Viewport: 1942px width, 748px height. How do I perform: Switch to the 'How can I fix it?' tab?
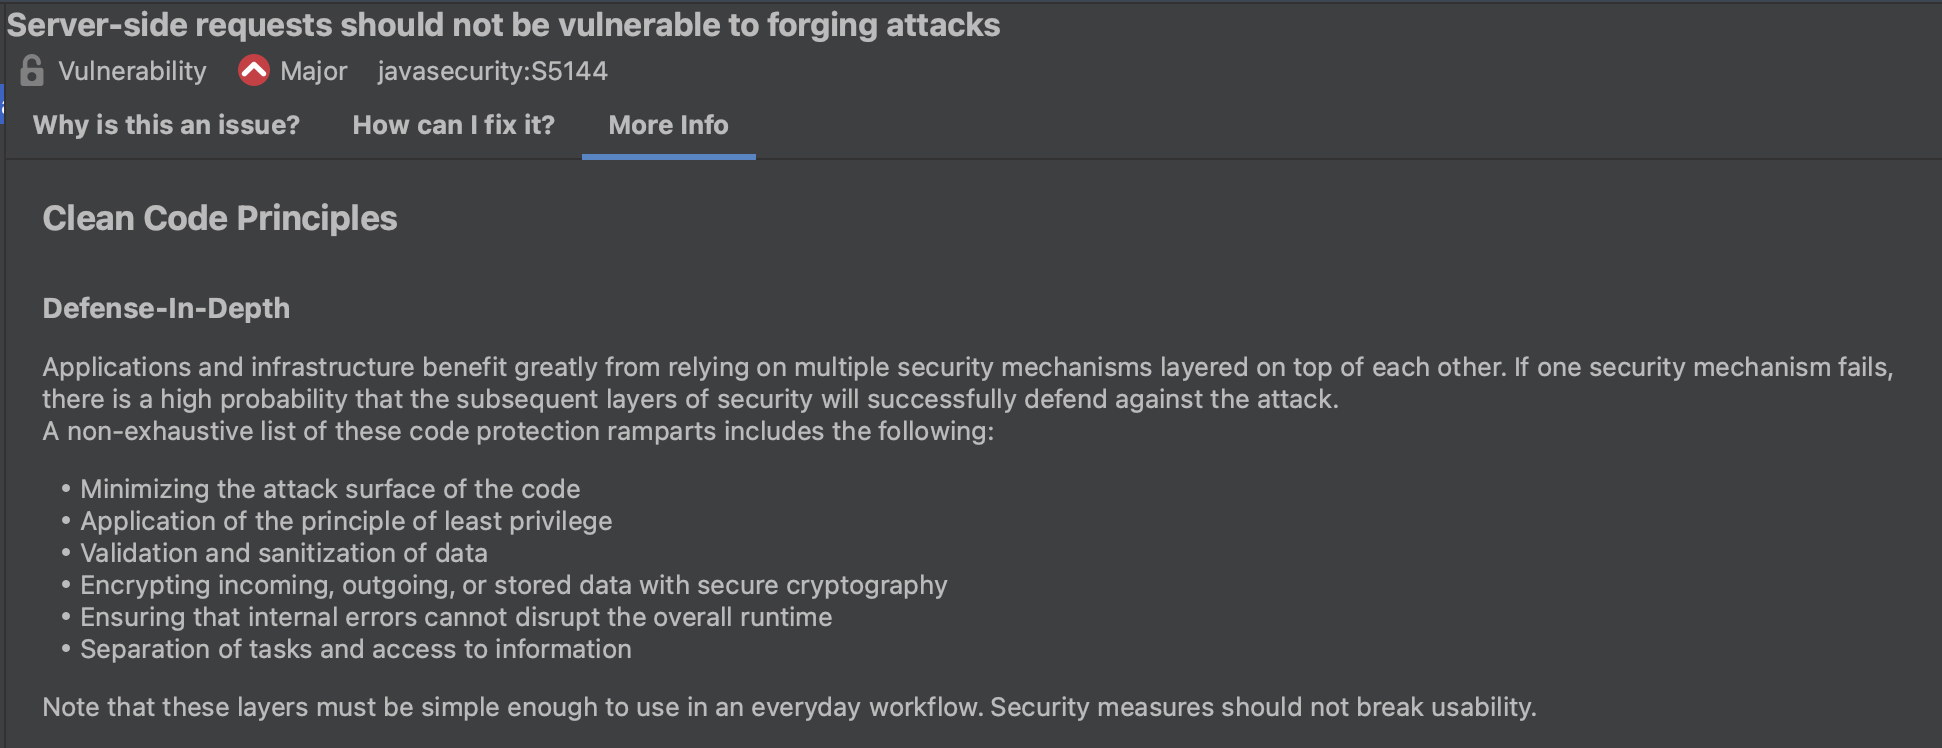coord(453,125)
